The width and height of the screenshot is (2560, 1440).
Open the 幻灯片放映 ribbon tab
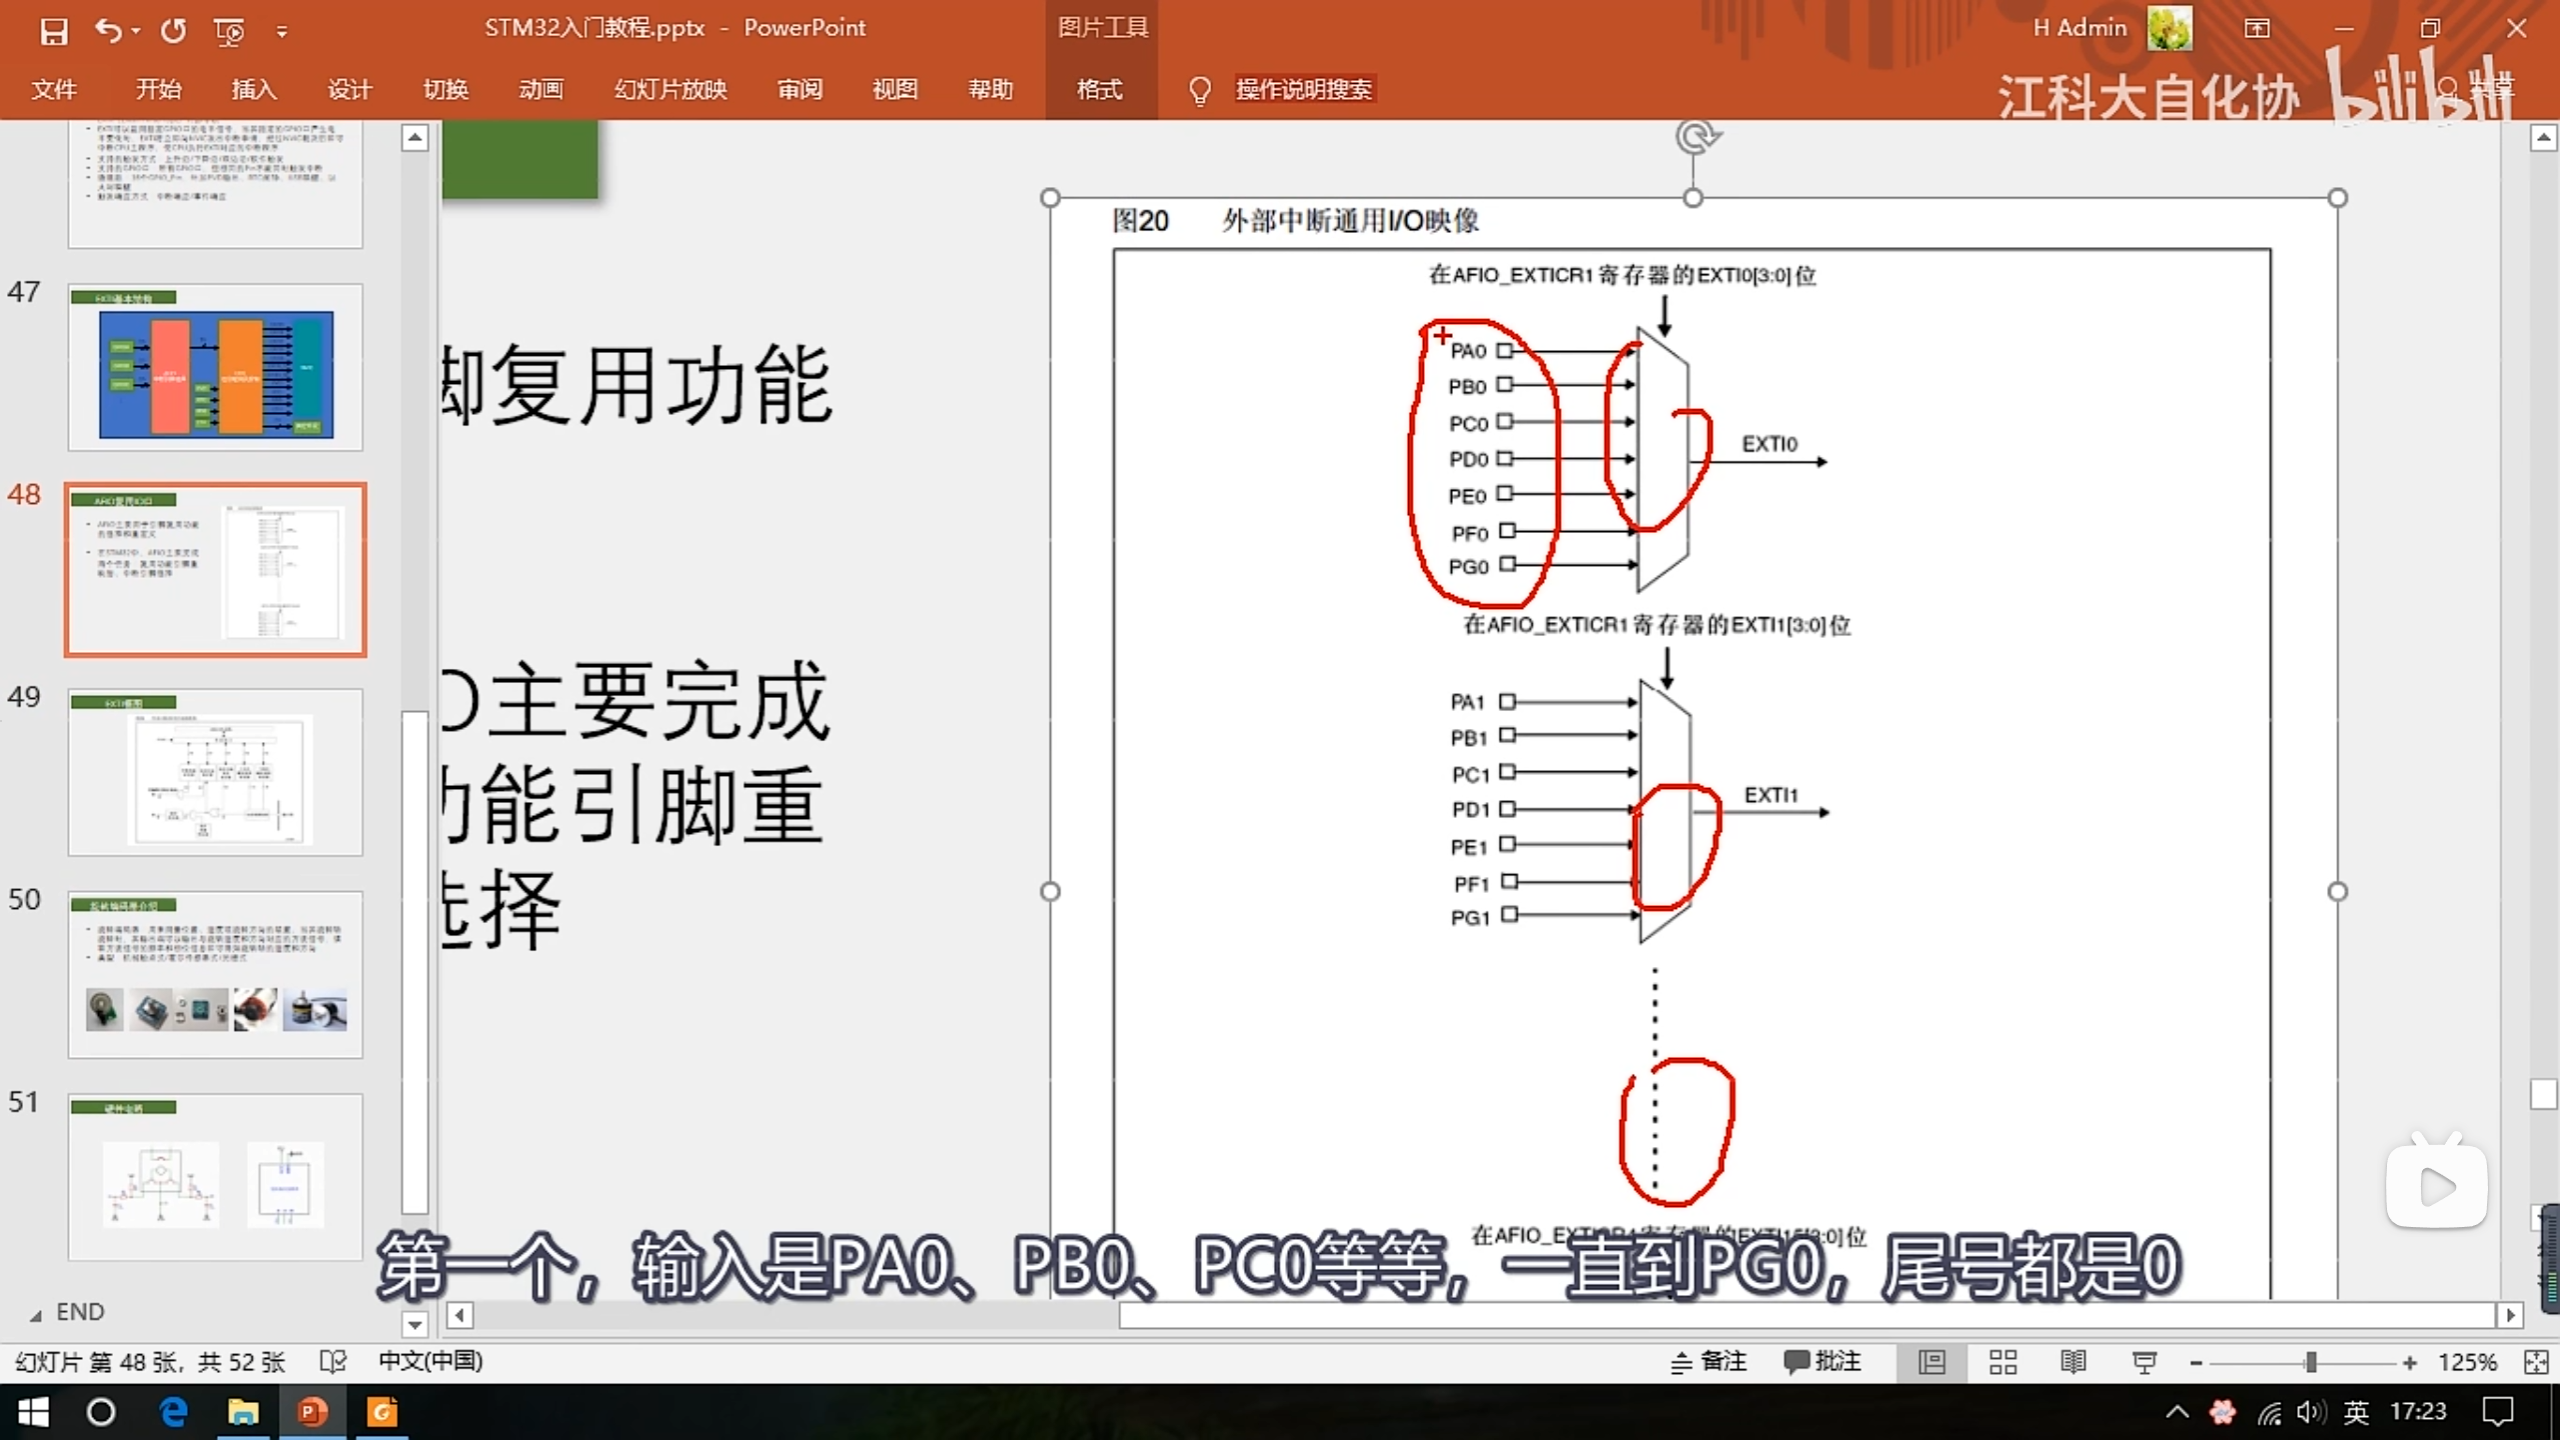[x=670, y=90]
